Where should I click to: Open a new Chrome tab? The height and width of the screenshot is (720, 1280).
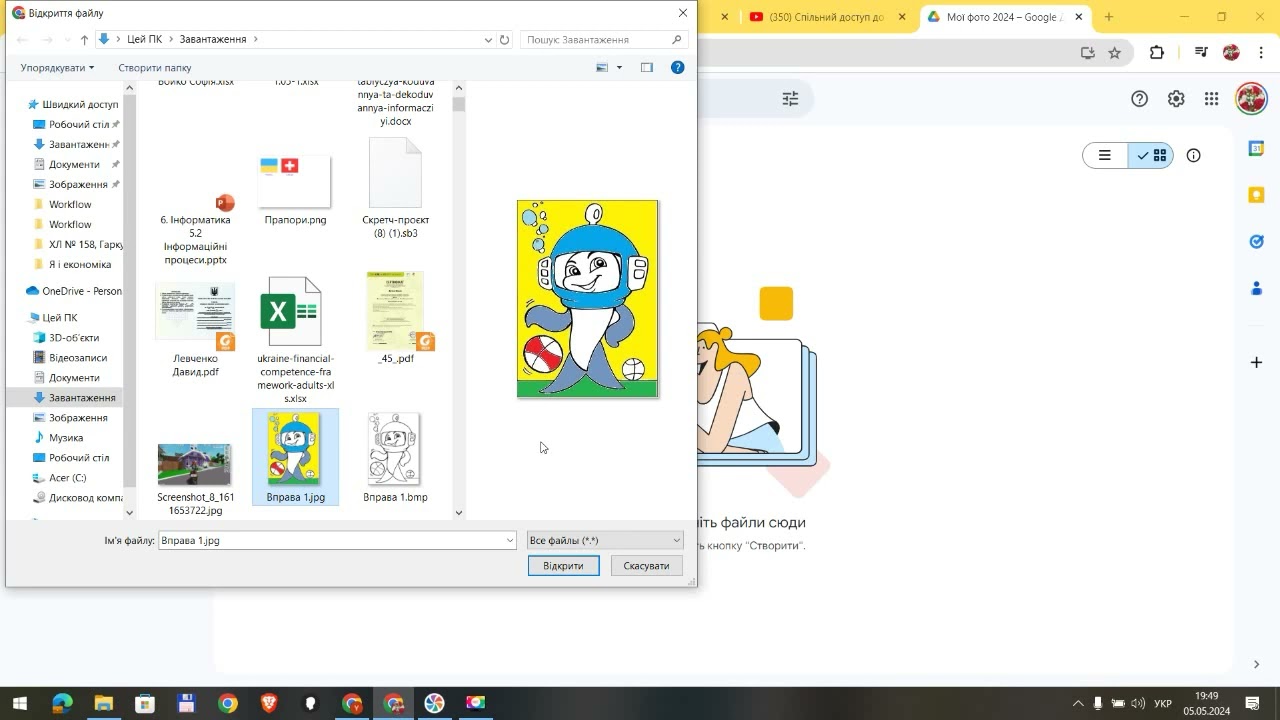click(x=1109, y=17)
